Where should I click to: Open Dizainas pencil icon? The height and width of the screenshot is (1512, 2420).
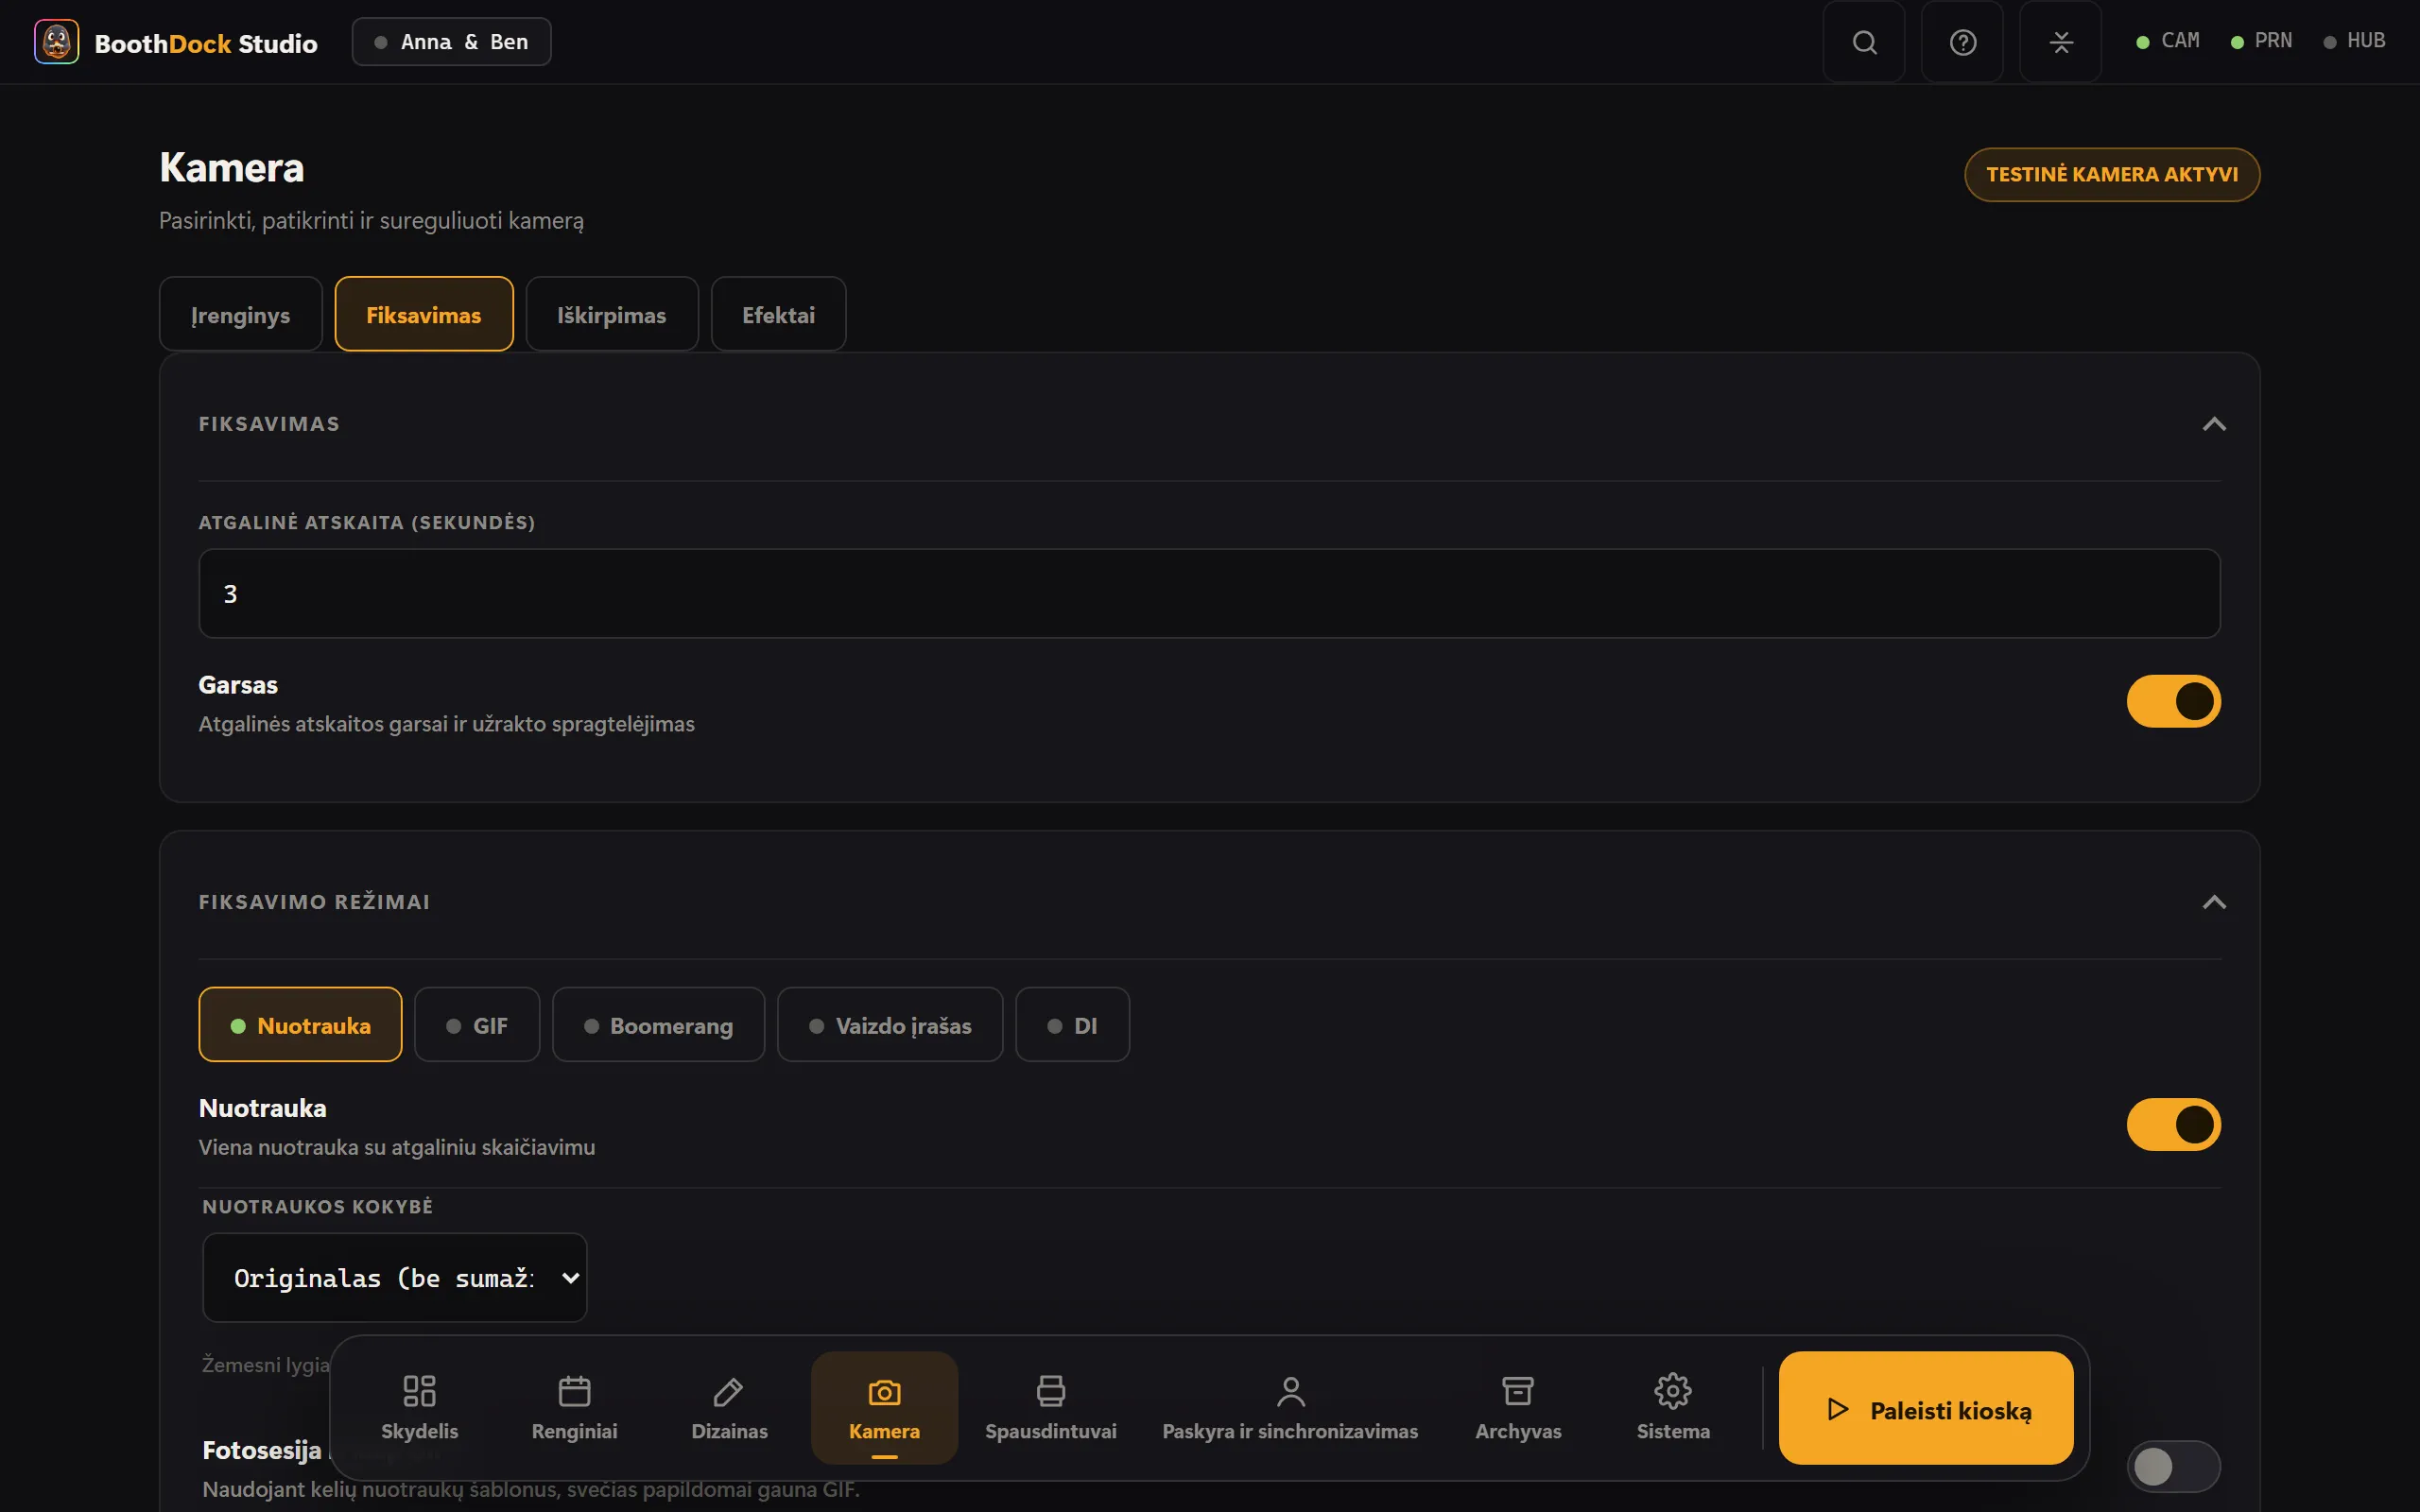click(729, 1390)
